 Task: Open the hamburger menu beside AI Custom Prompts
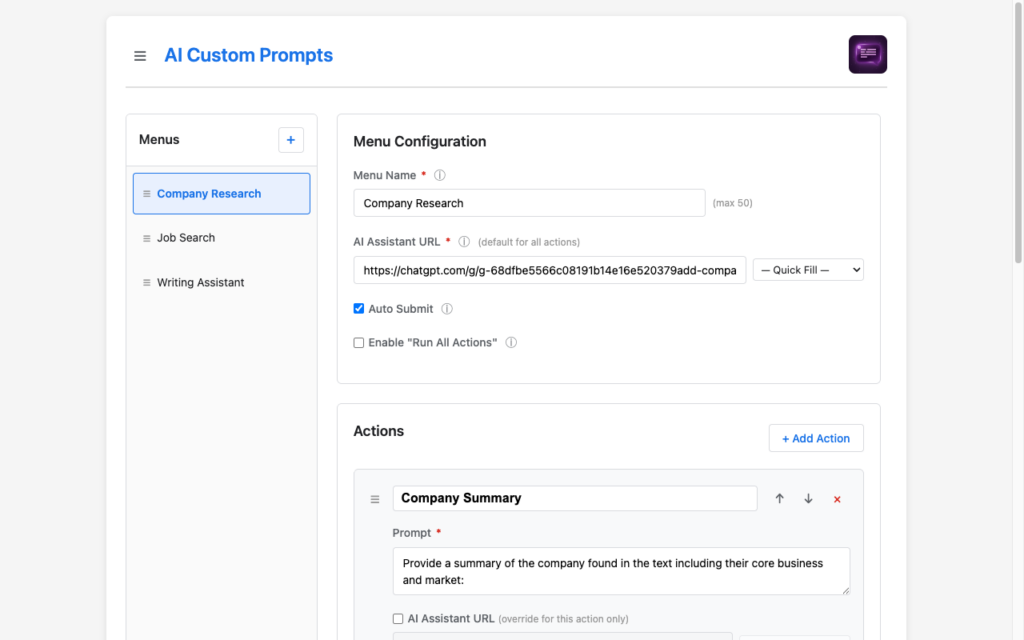pos(140,56)
